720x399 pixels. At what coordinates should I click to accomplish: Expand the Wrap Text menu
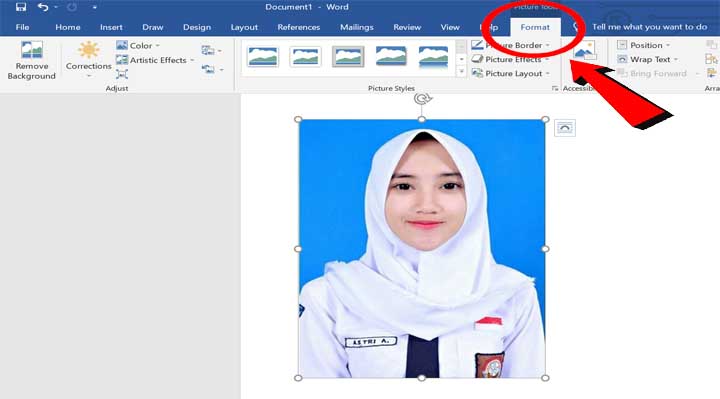coord(647,59)
